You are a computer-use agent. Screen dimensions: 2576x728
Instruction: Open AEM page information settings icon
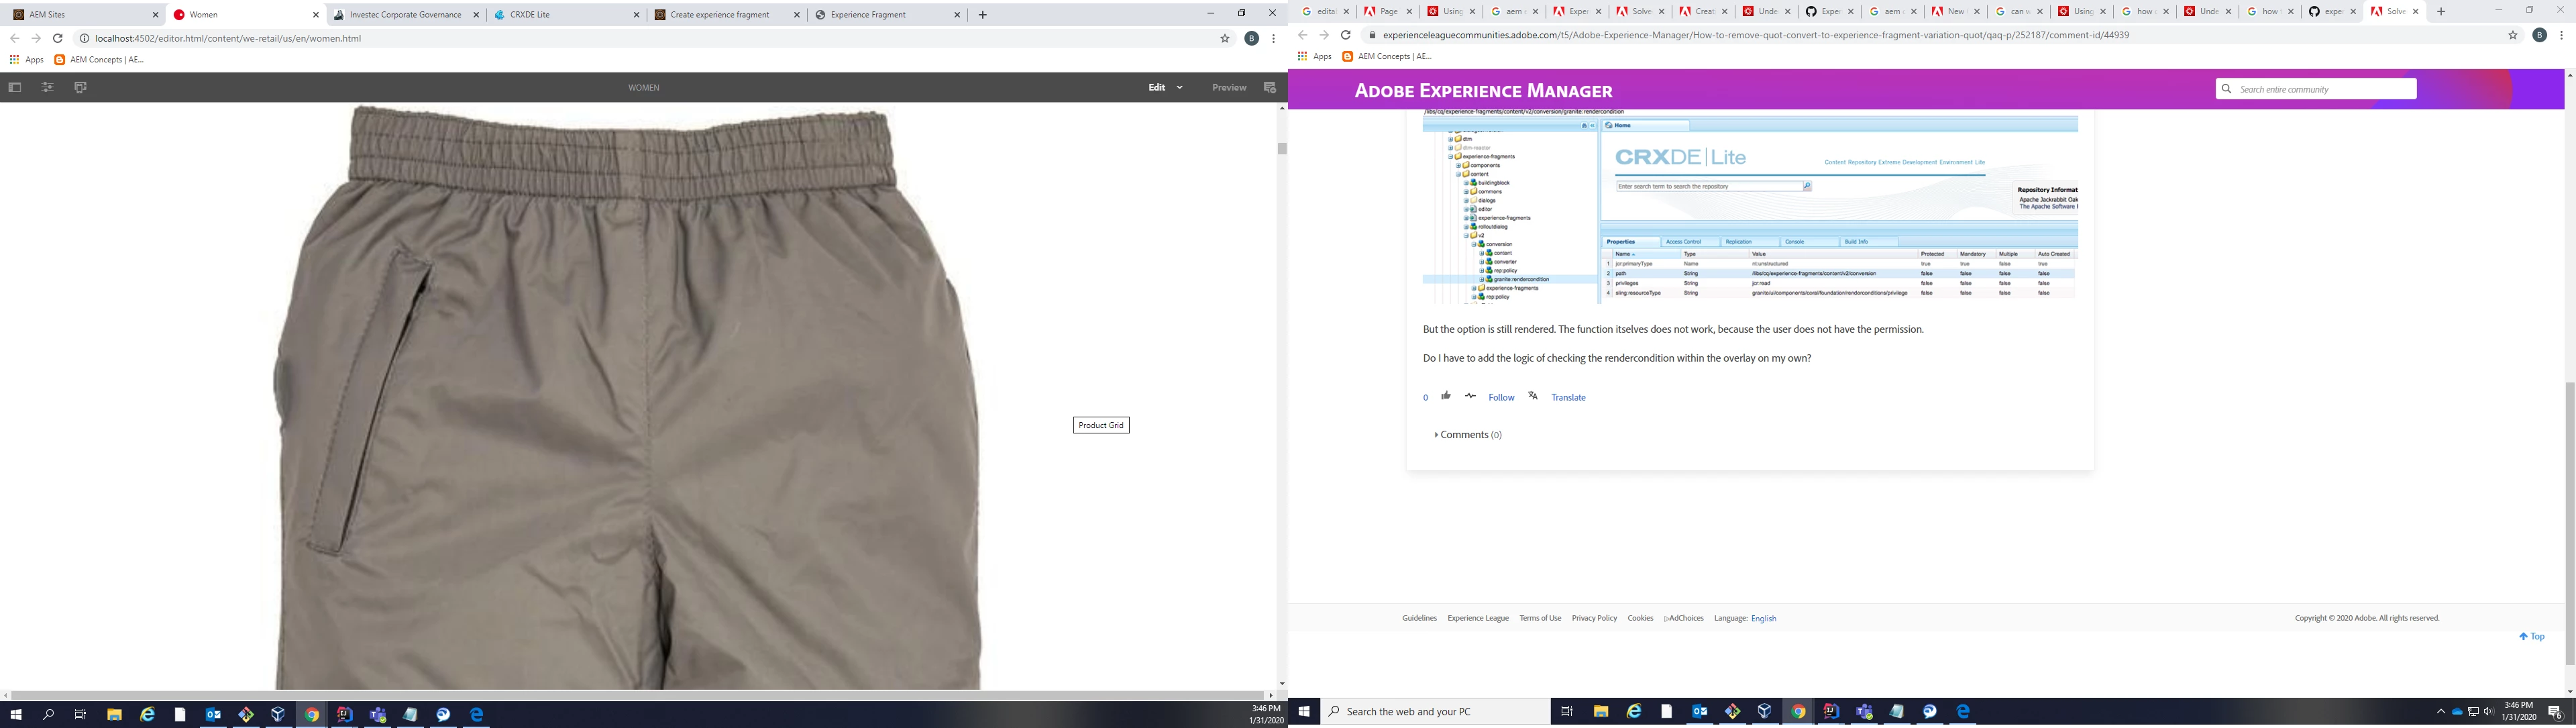(47, 87)
